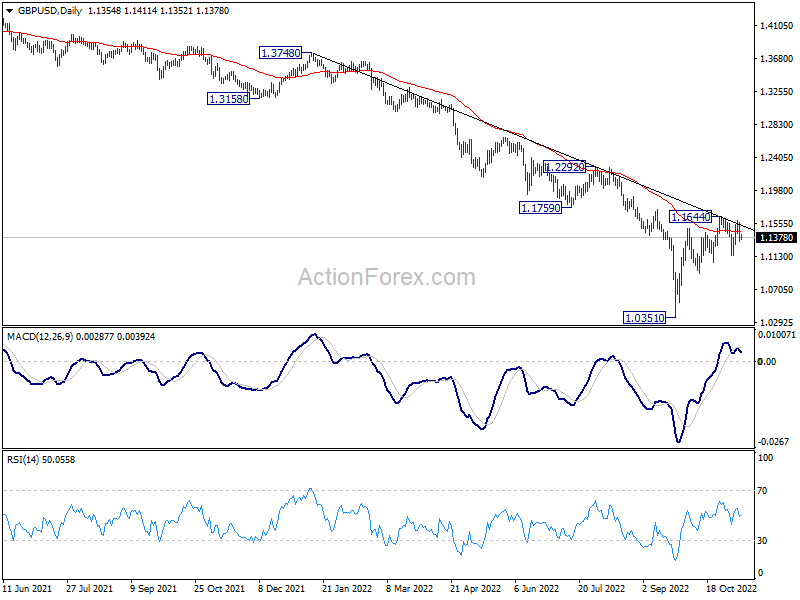Click the 1.17590 price label
Screen dimensions: 800x600
coord(540,208)
